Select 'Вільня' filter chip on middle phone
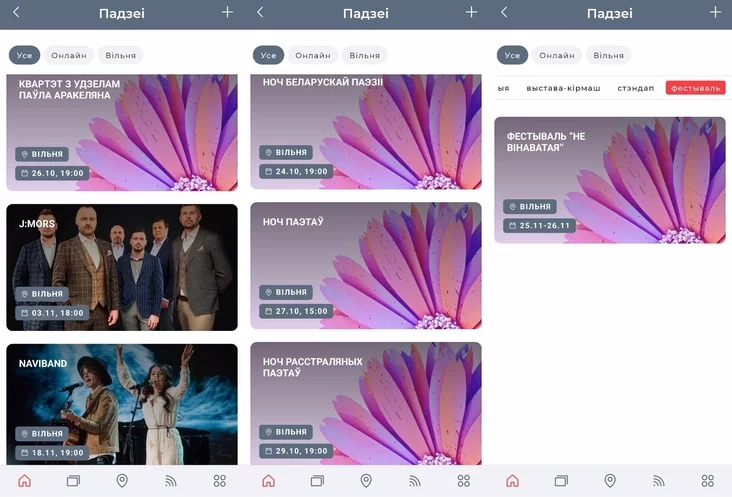Image resolution: width=732 pixels, height=497 pixels. (x=365, y=55)
